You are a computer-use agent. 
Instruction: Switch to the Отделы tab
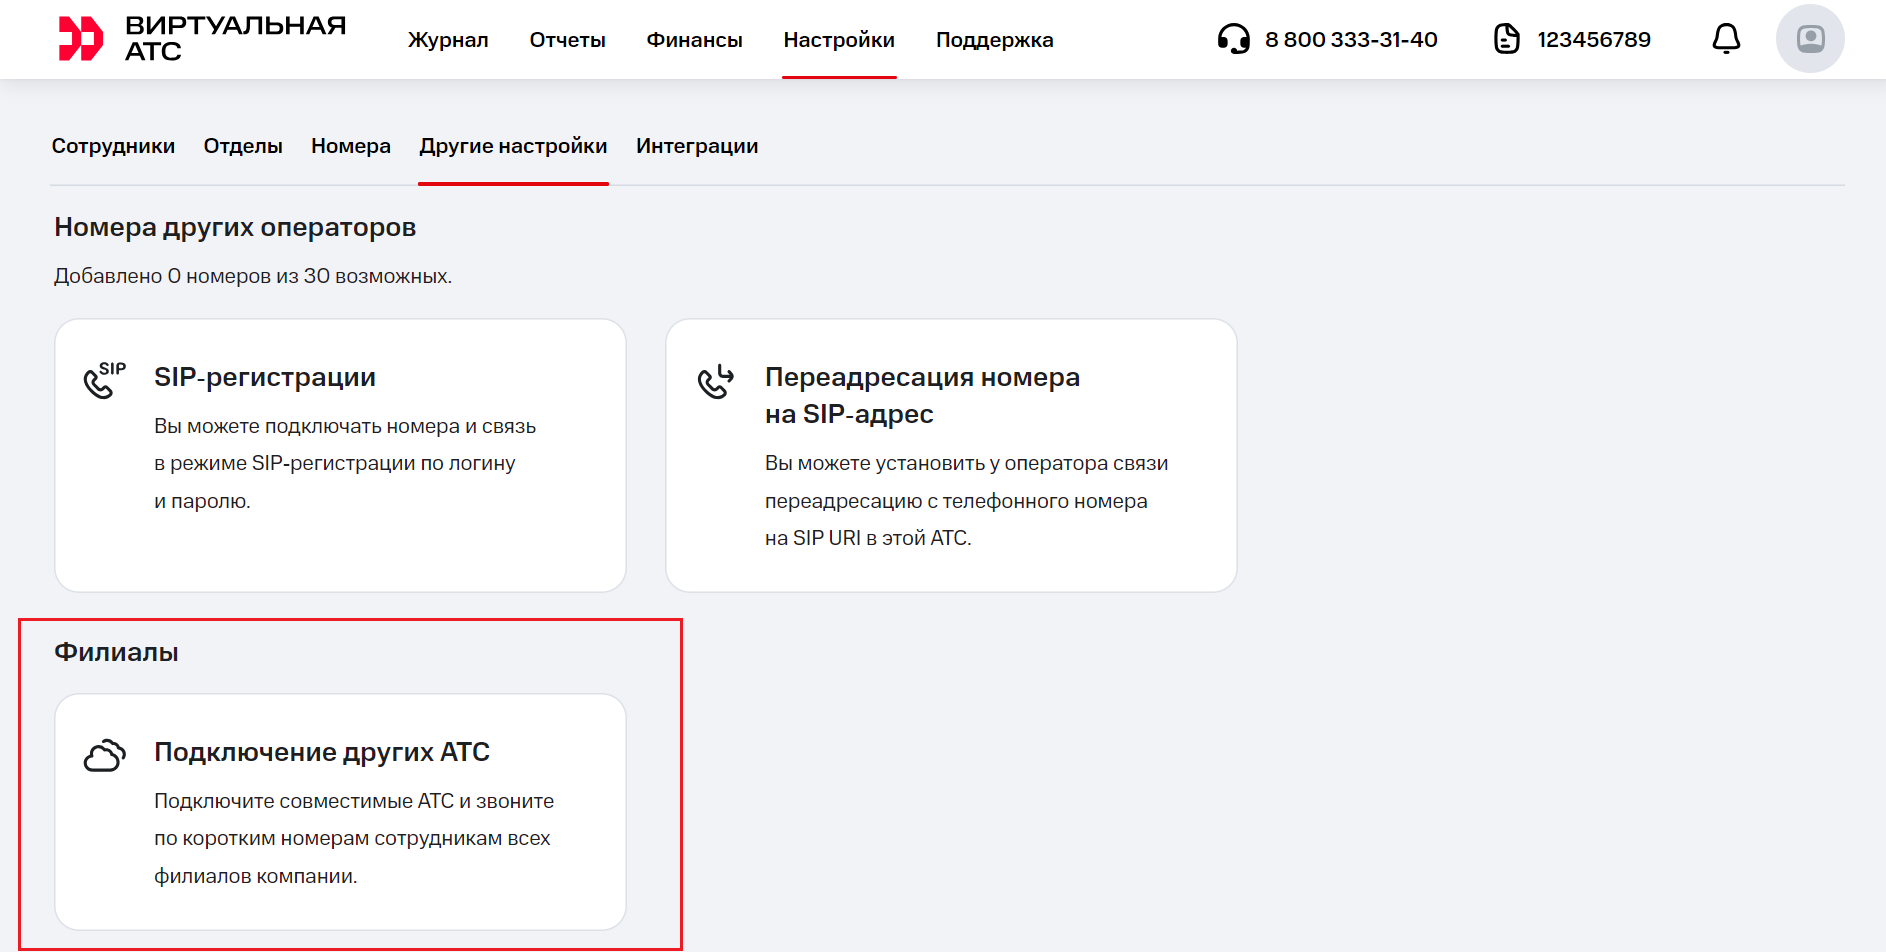243,146
